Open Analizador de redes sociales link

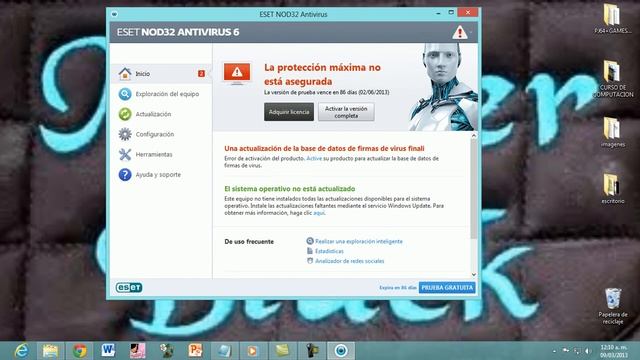[350, 261]
